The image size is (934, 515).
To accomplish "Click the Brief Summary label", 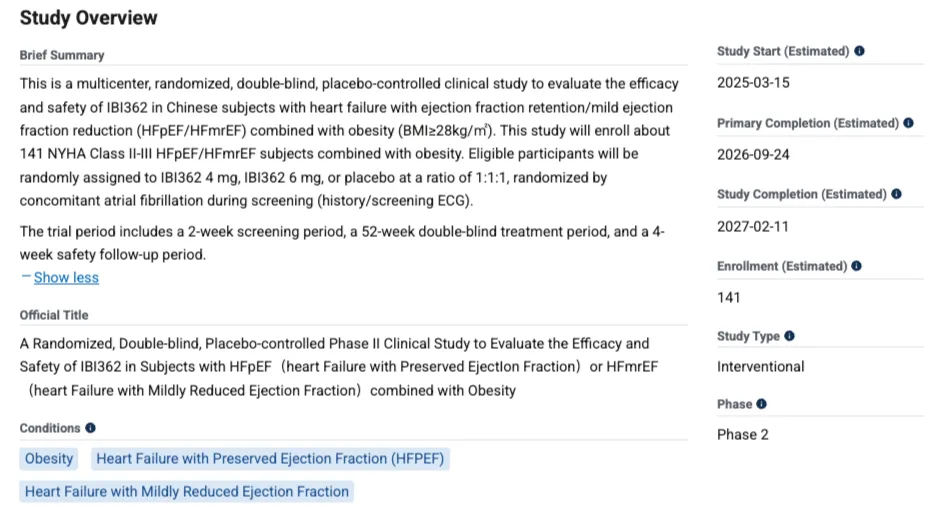I will (x=62, y=55).
